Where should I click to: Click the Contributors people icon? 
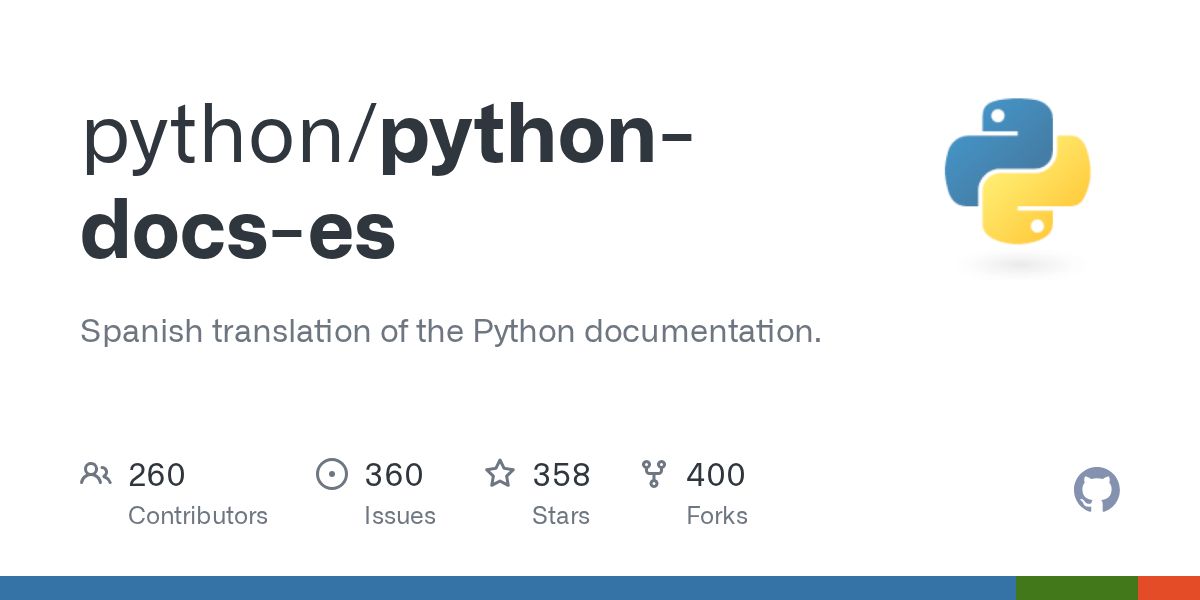coord(96,474)
